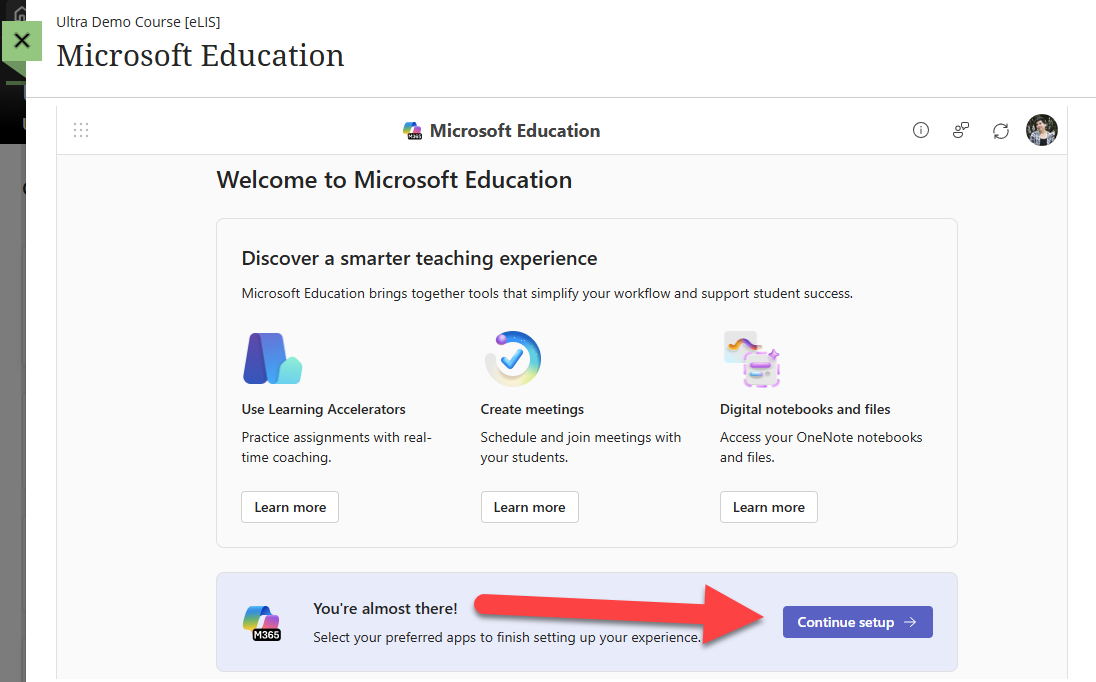Viewport: 1096px width, 682px height.
Task: Click the Microsoft Education header logo
Action: click(x=412, y=131)
